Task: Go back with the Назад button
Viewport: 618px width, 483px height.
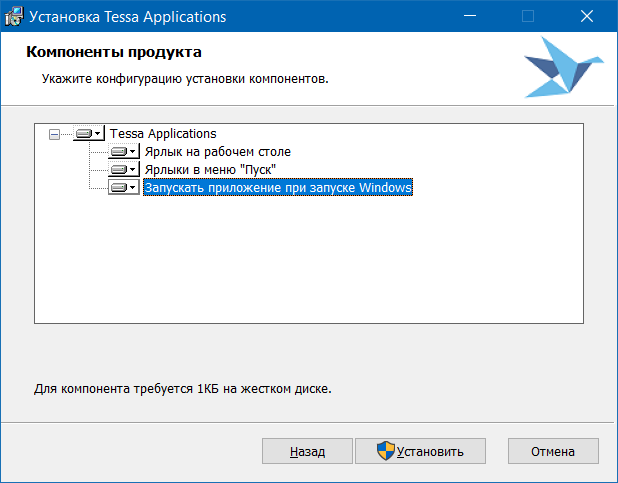Action: [x=307, y=451]
